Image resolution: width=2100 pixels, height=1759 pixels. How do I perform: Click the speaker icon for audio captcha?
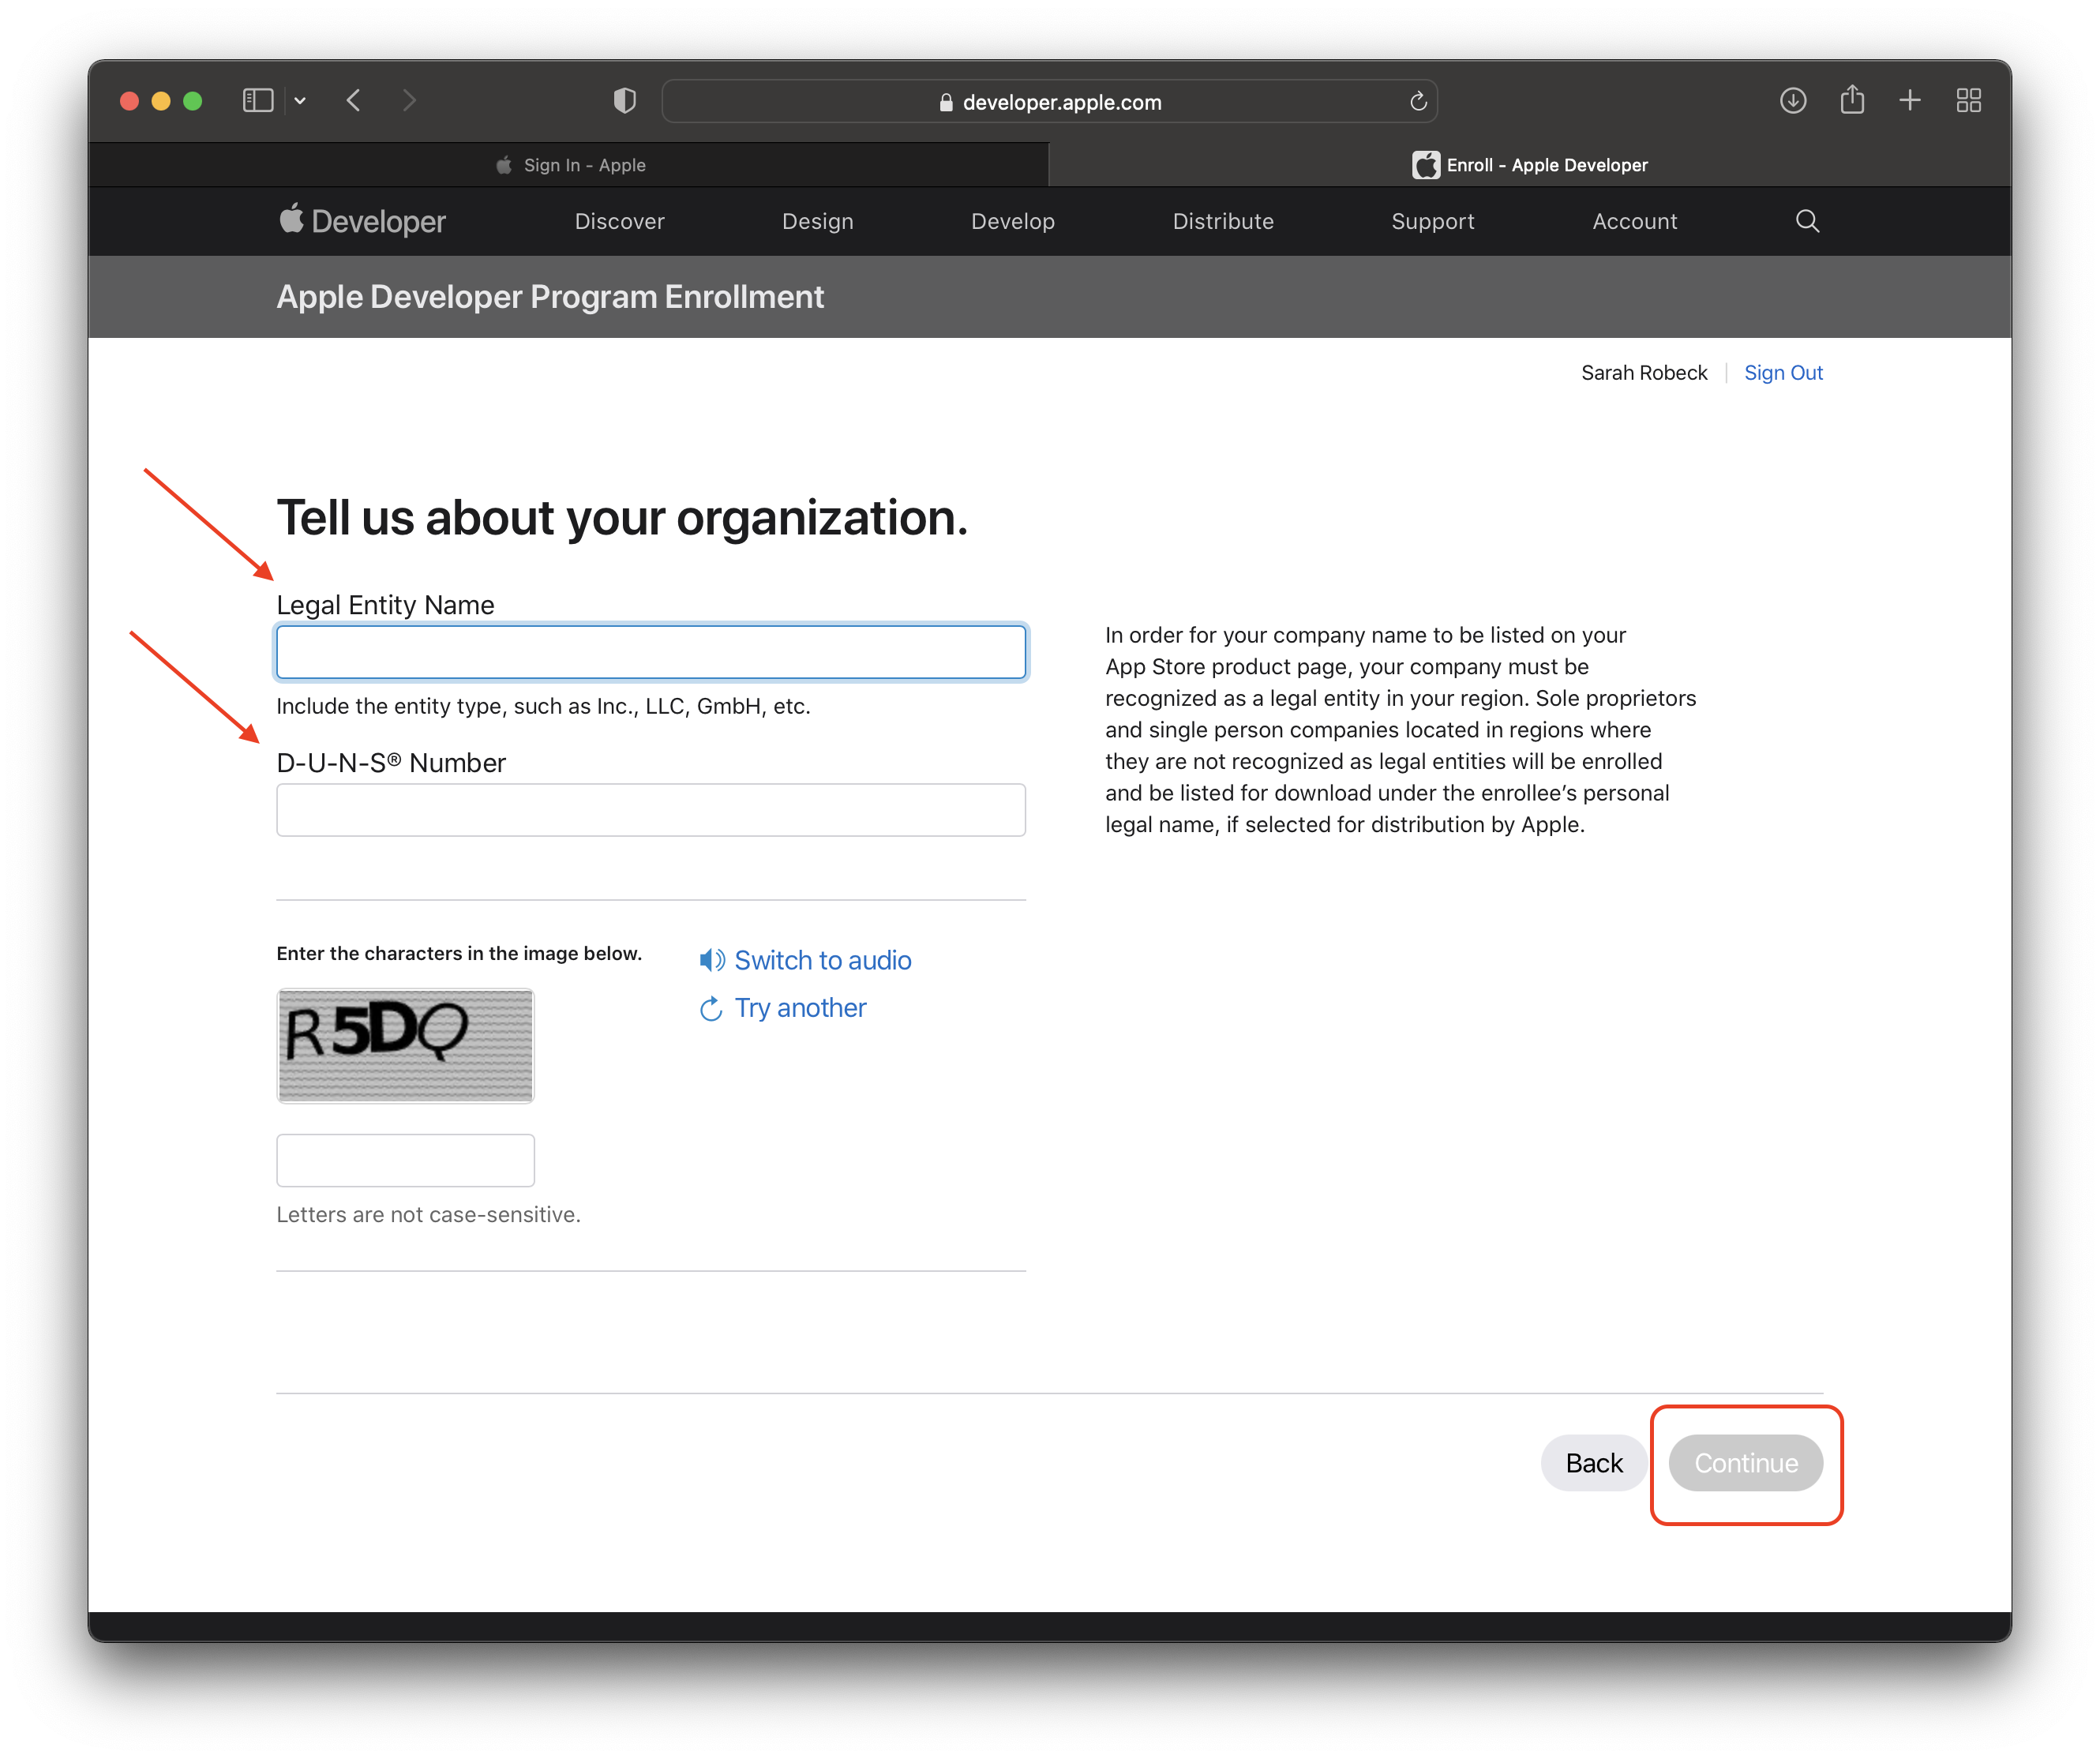(711, 960)
